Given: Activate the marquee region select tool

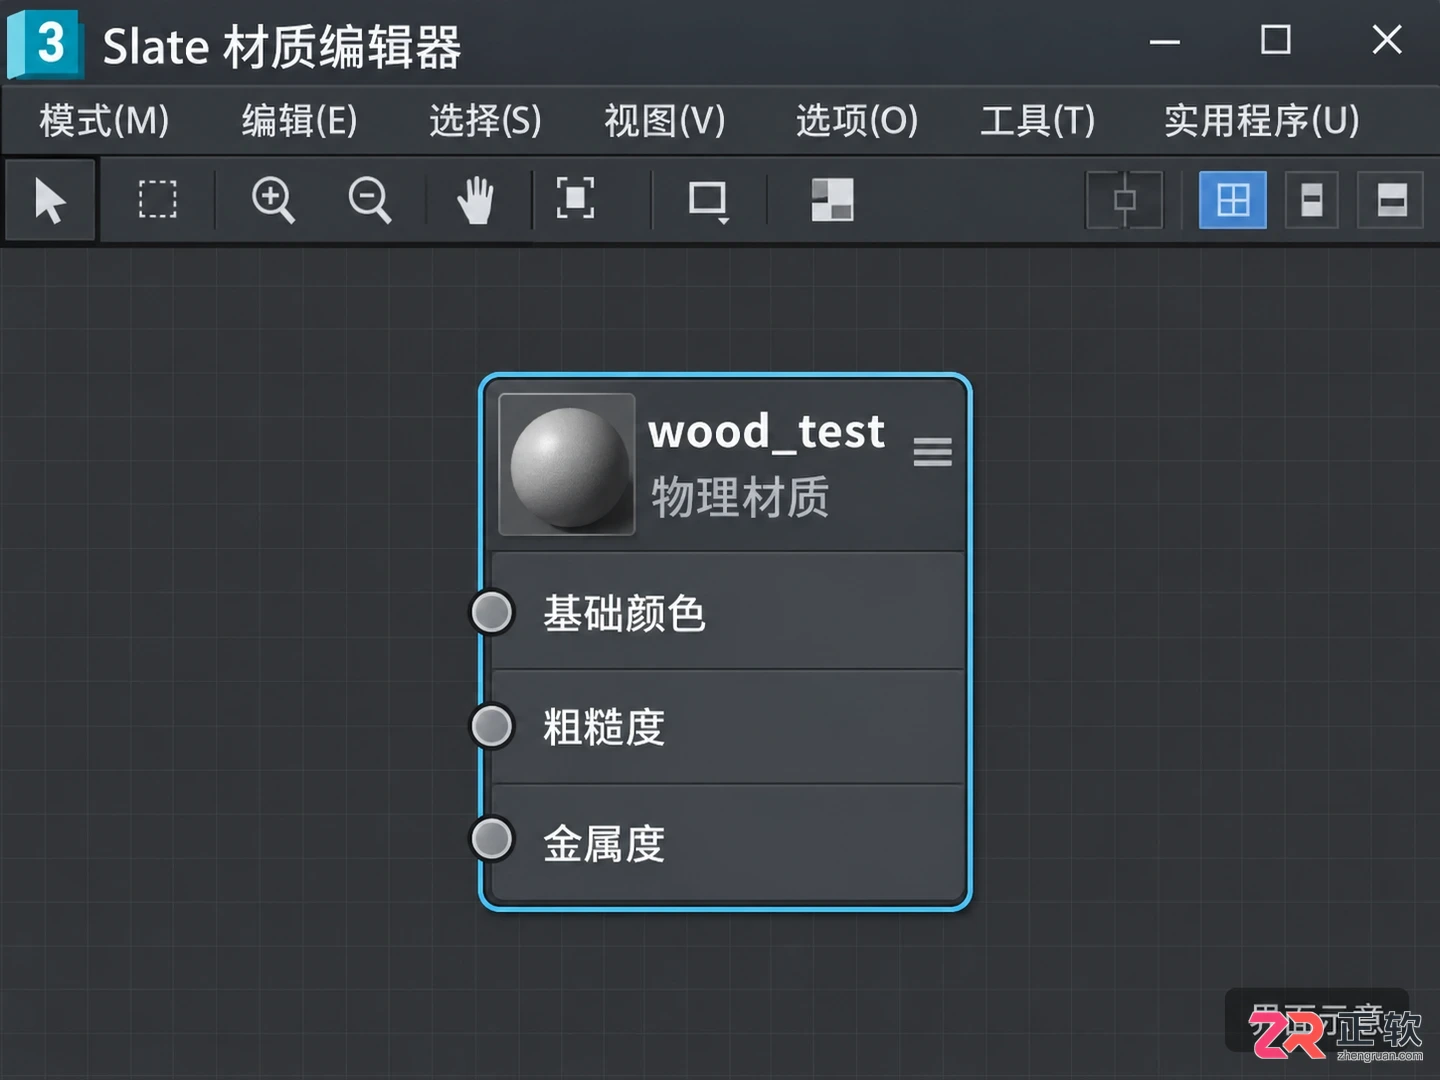Looking at the screenshot, I should tap(157, 200).
